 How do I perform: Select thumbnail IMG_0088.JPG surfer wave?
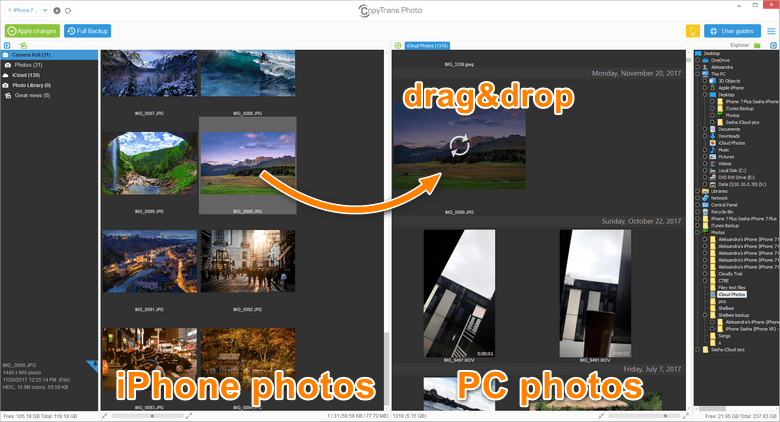[248, 74]
